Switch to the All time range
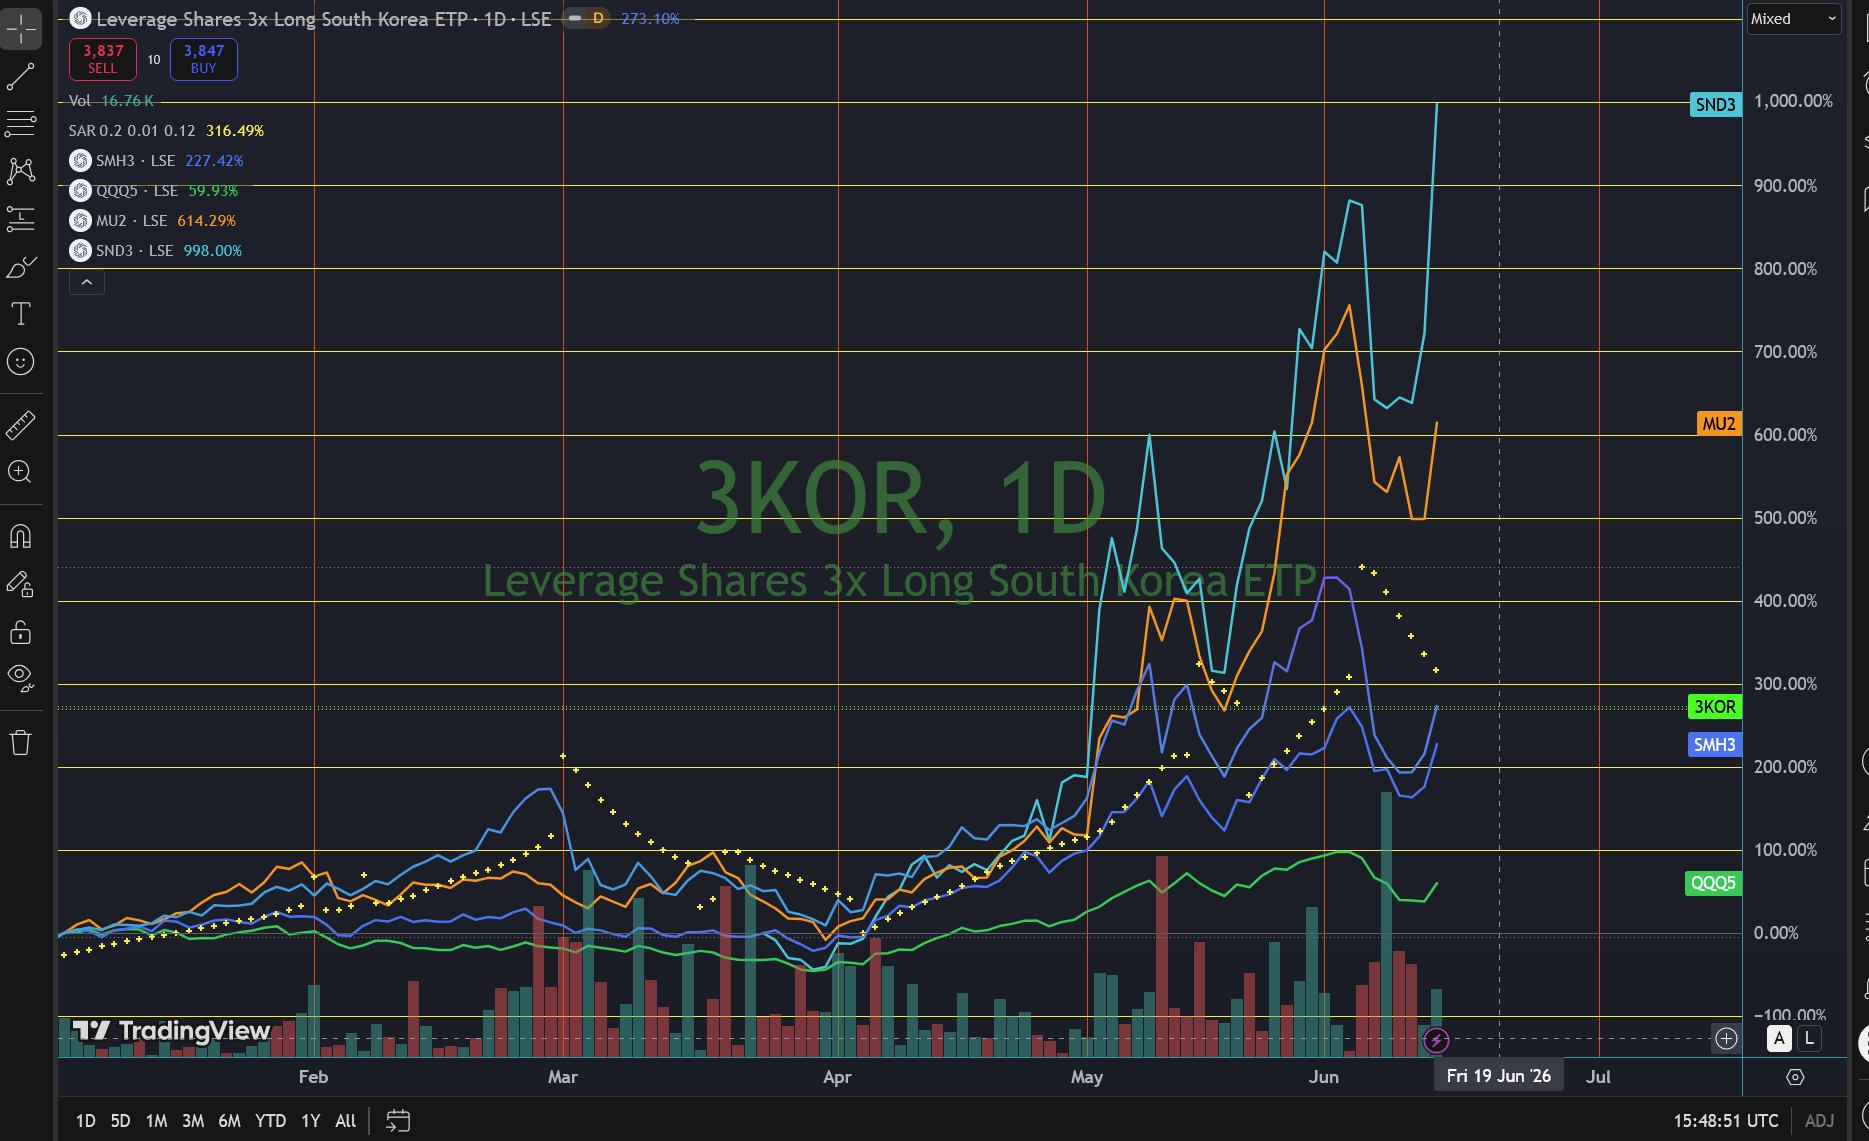The width and height of the screenshot is (1869, 1141). coord(345,1121)
